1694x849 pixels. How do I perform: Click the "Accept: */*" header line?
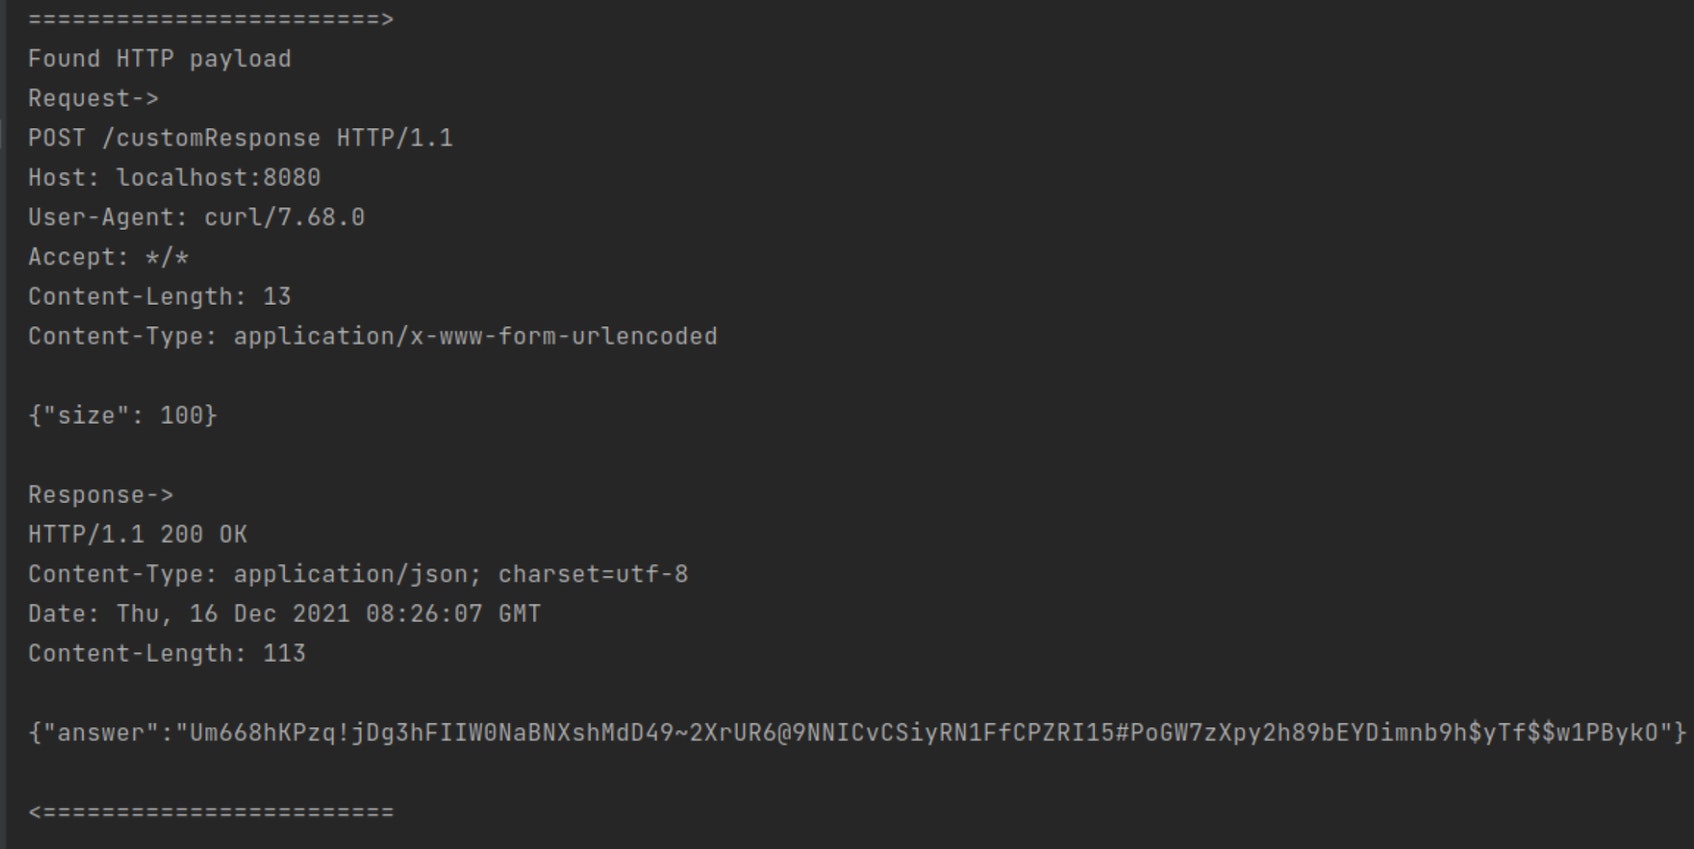click(108, 257)
